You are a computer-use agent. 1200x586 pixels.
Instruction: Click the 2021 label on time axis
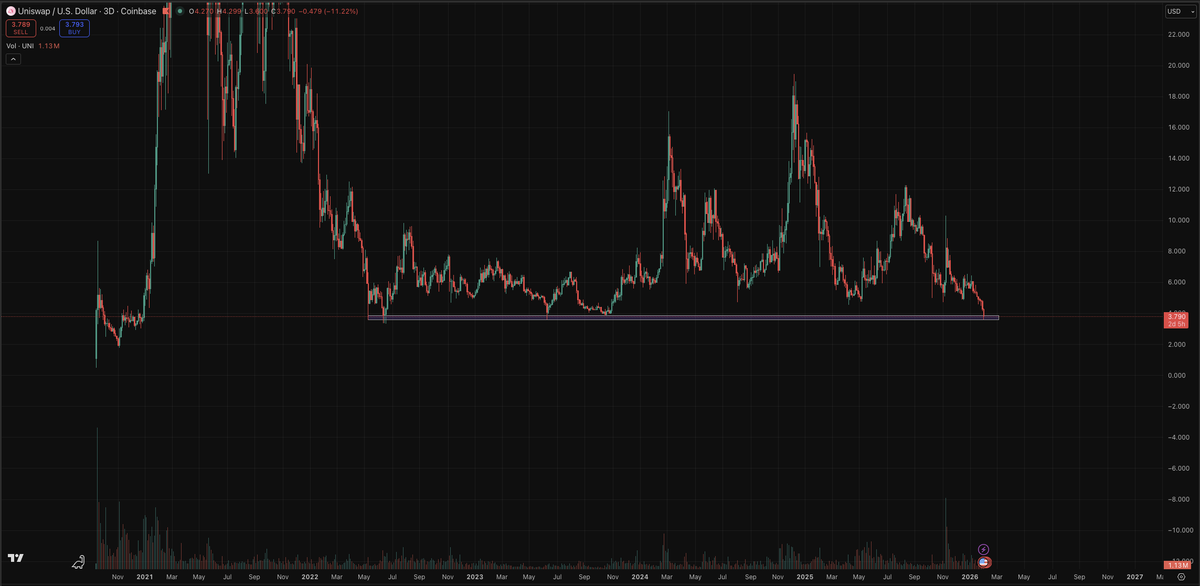click(x=145, y=578)
